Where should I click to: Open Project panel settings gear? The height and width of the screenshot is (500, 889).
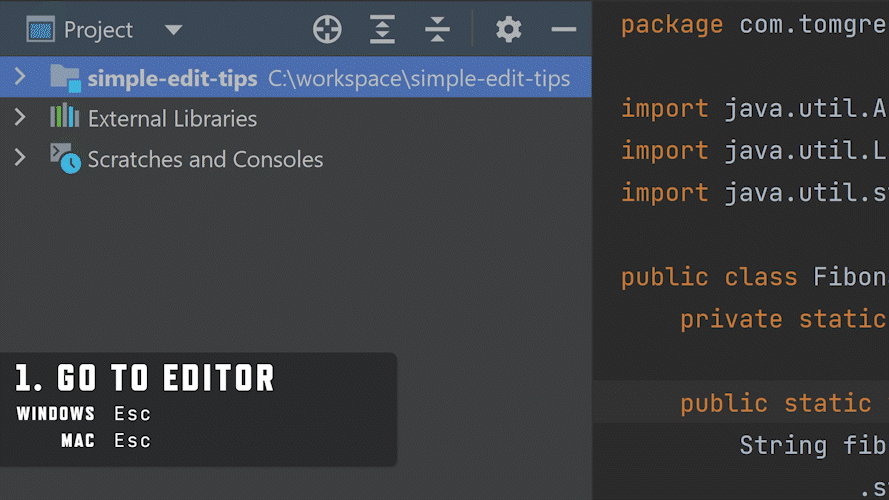click(509, 30)
